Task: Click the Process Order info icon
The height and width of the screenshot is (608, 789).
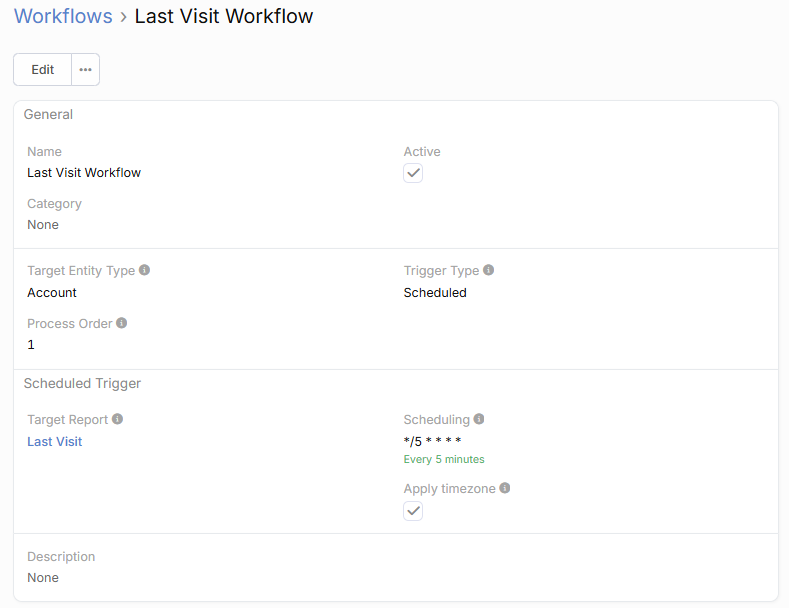Action: tap(122, 323)
